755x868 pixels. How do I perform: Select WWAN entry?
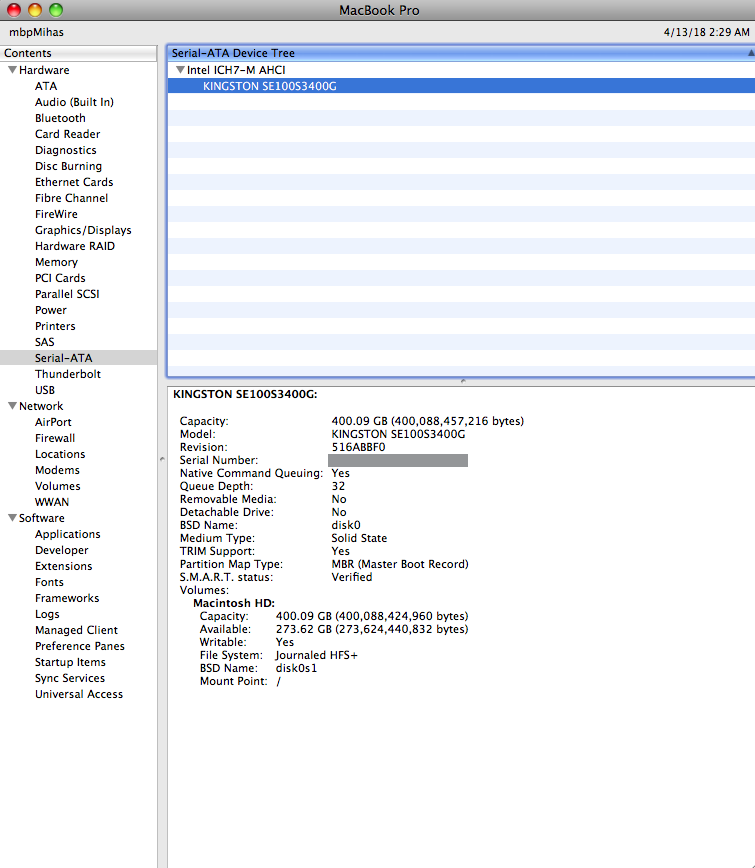tap(52, 502)
